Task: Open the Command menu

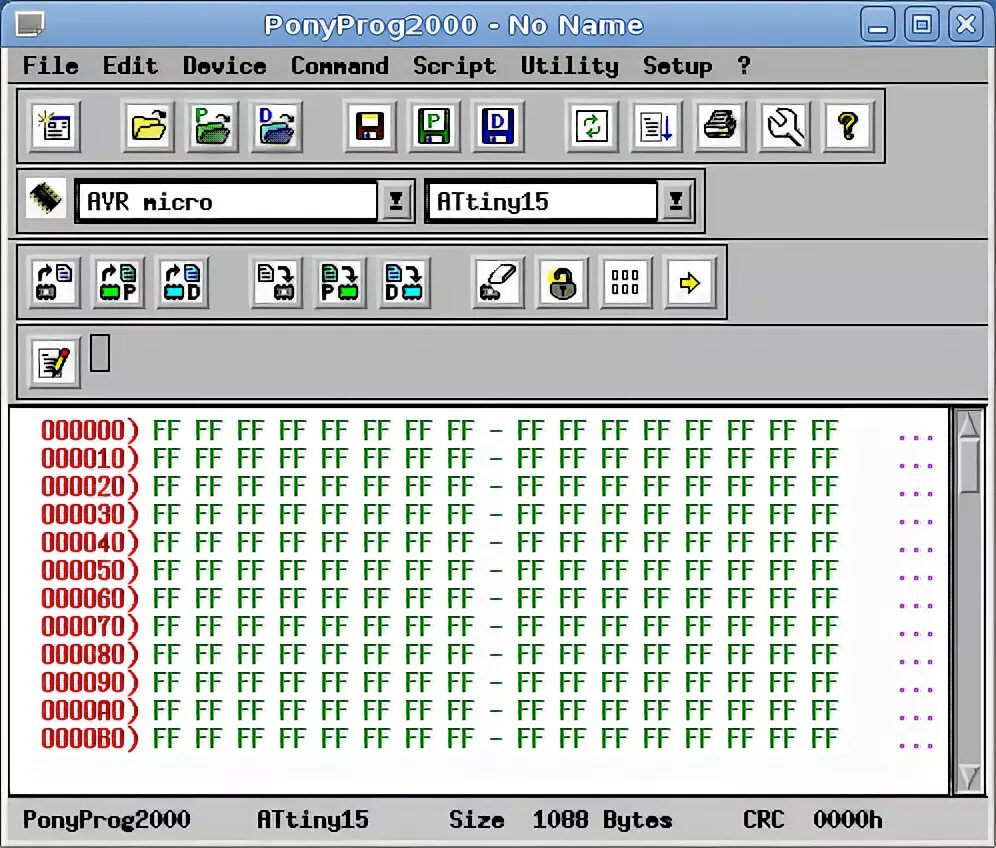Action: tap(340, 65)
